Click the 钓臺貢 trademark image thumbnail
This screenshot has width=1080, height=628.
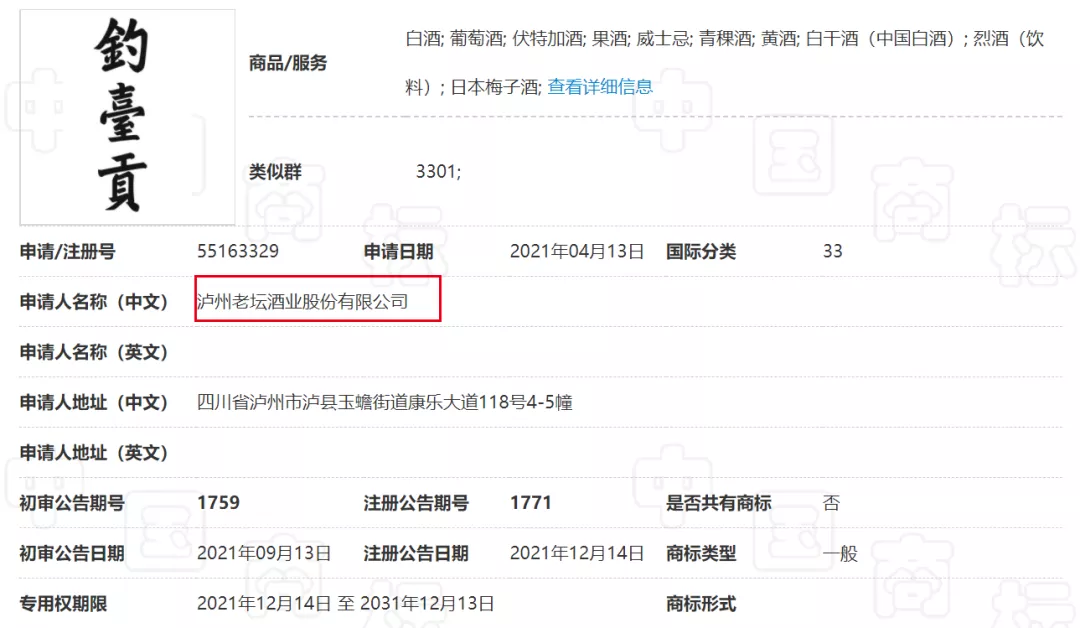pyautogui.click(x=127, y=117)
